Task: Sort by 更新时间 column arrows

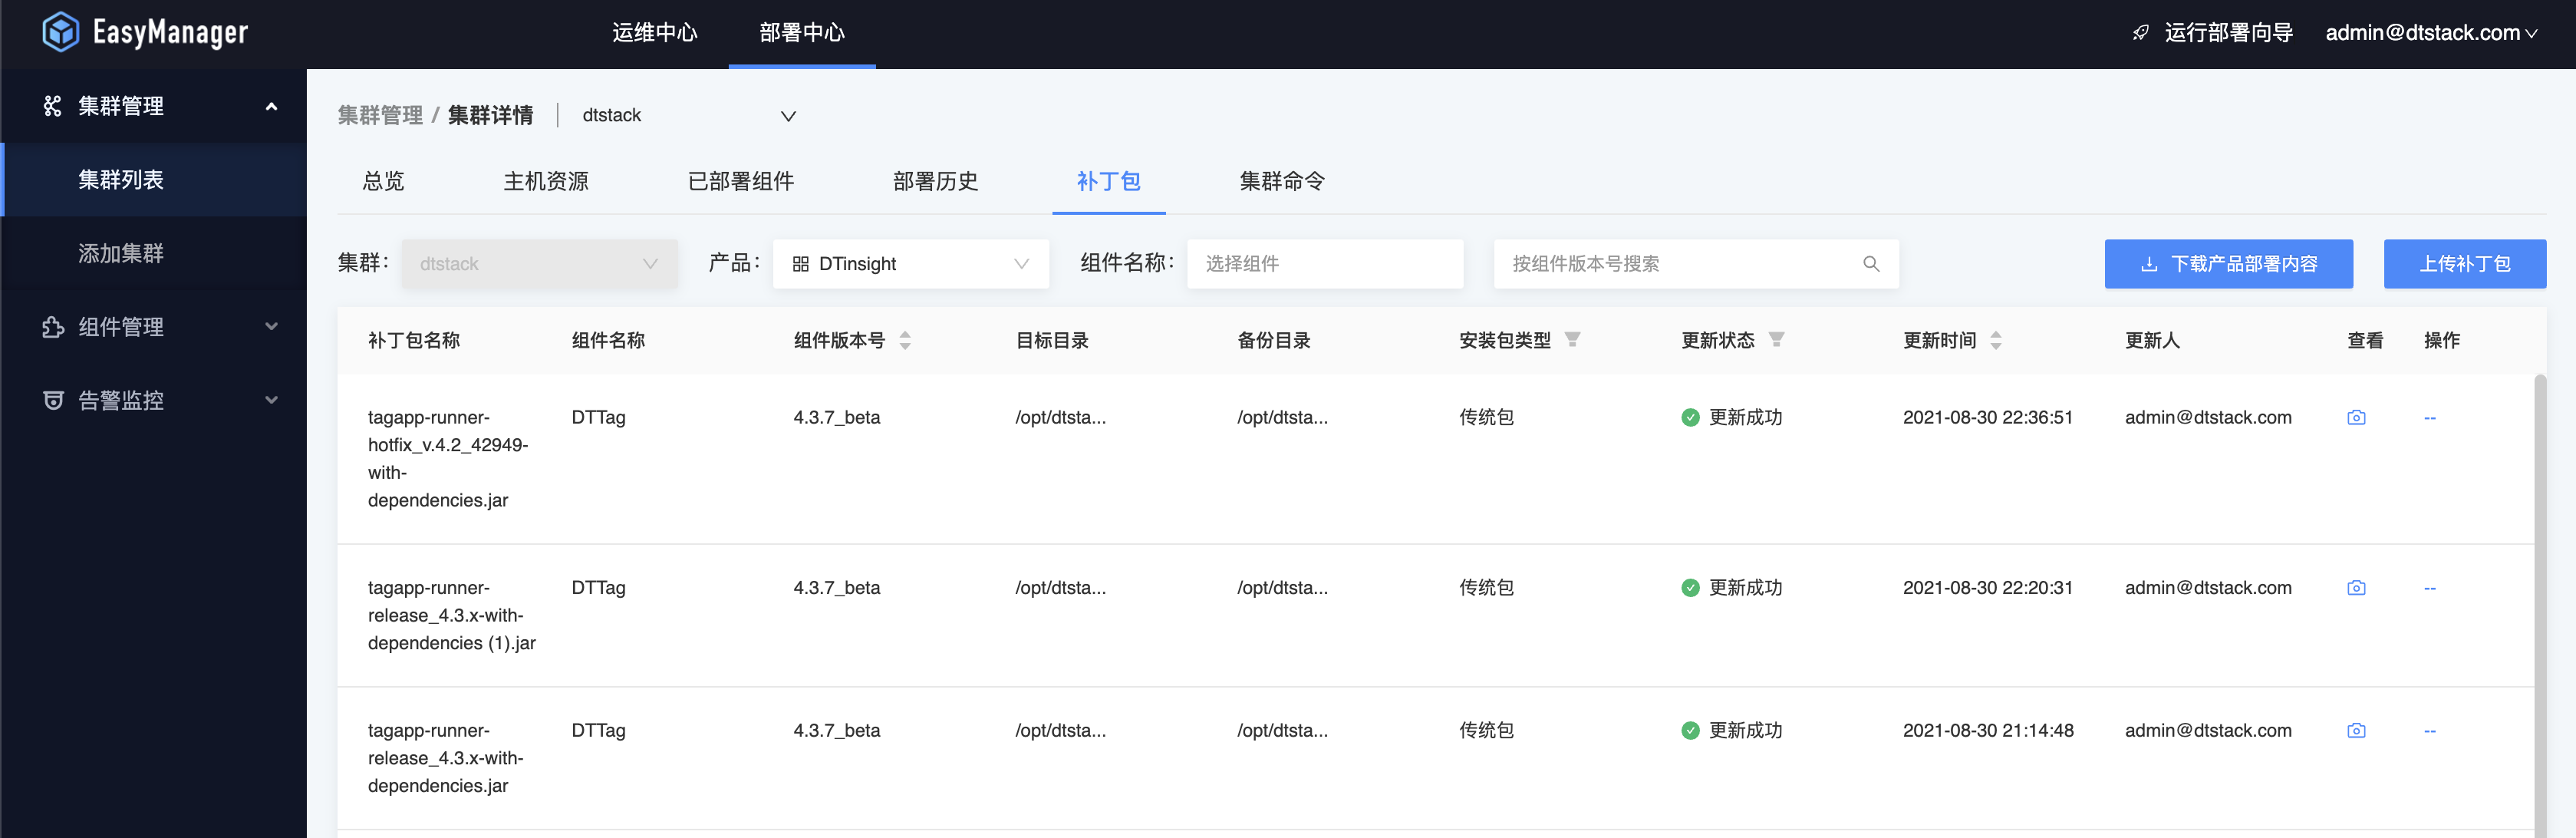Action: coord(1995,341)
